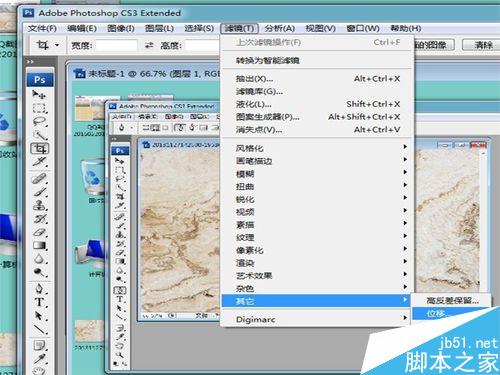This screenshot has height=375, width=500.
Task: Select the Clone Stamp tool
Action: pyautogui.click(x=39, y=205)
